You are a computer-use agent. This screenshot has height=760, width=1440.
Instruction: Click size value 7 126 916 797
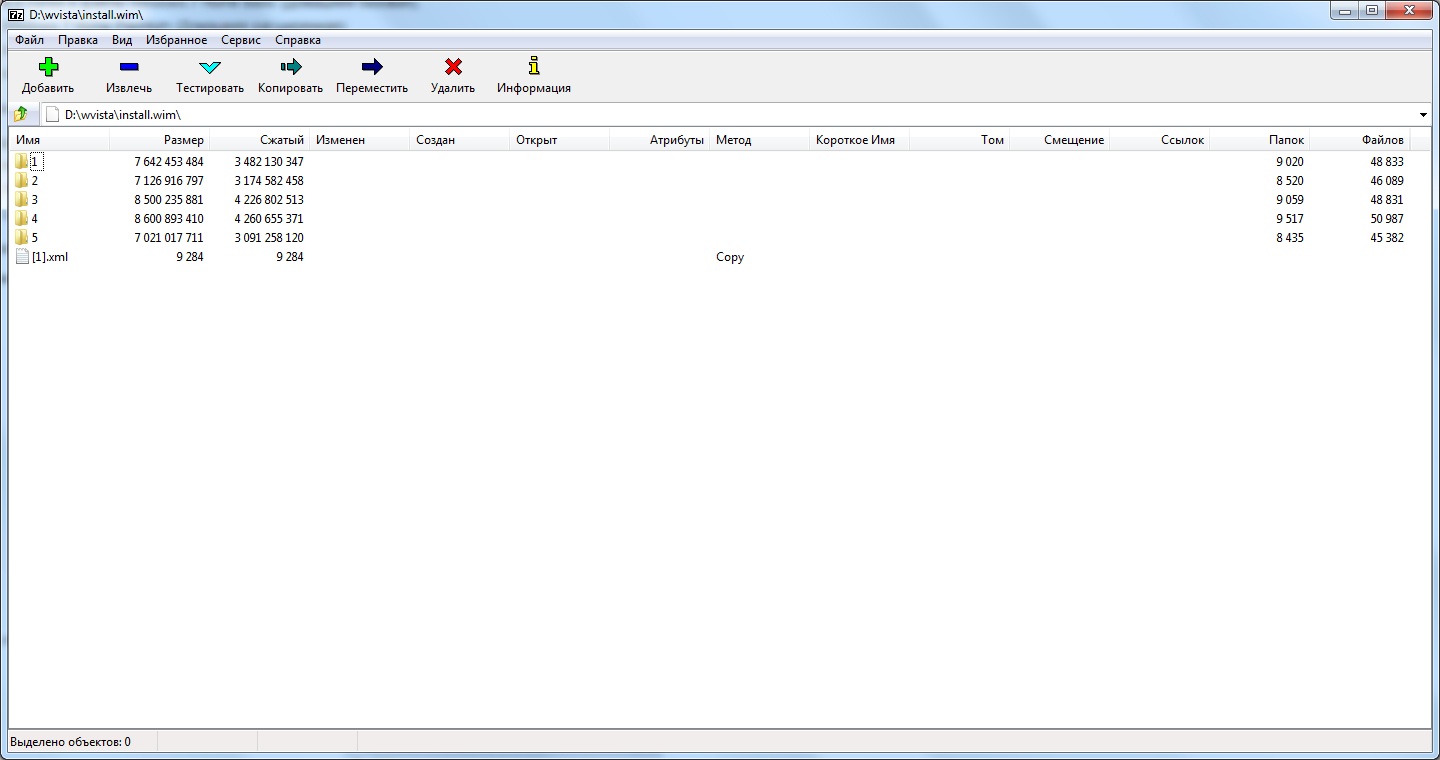pyautogui.click(x=169, y=181)
